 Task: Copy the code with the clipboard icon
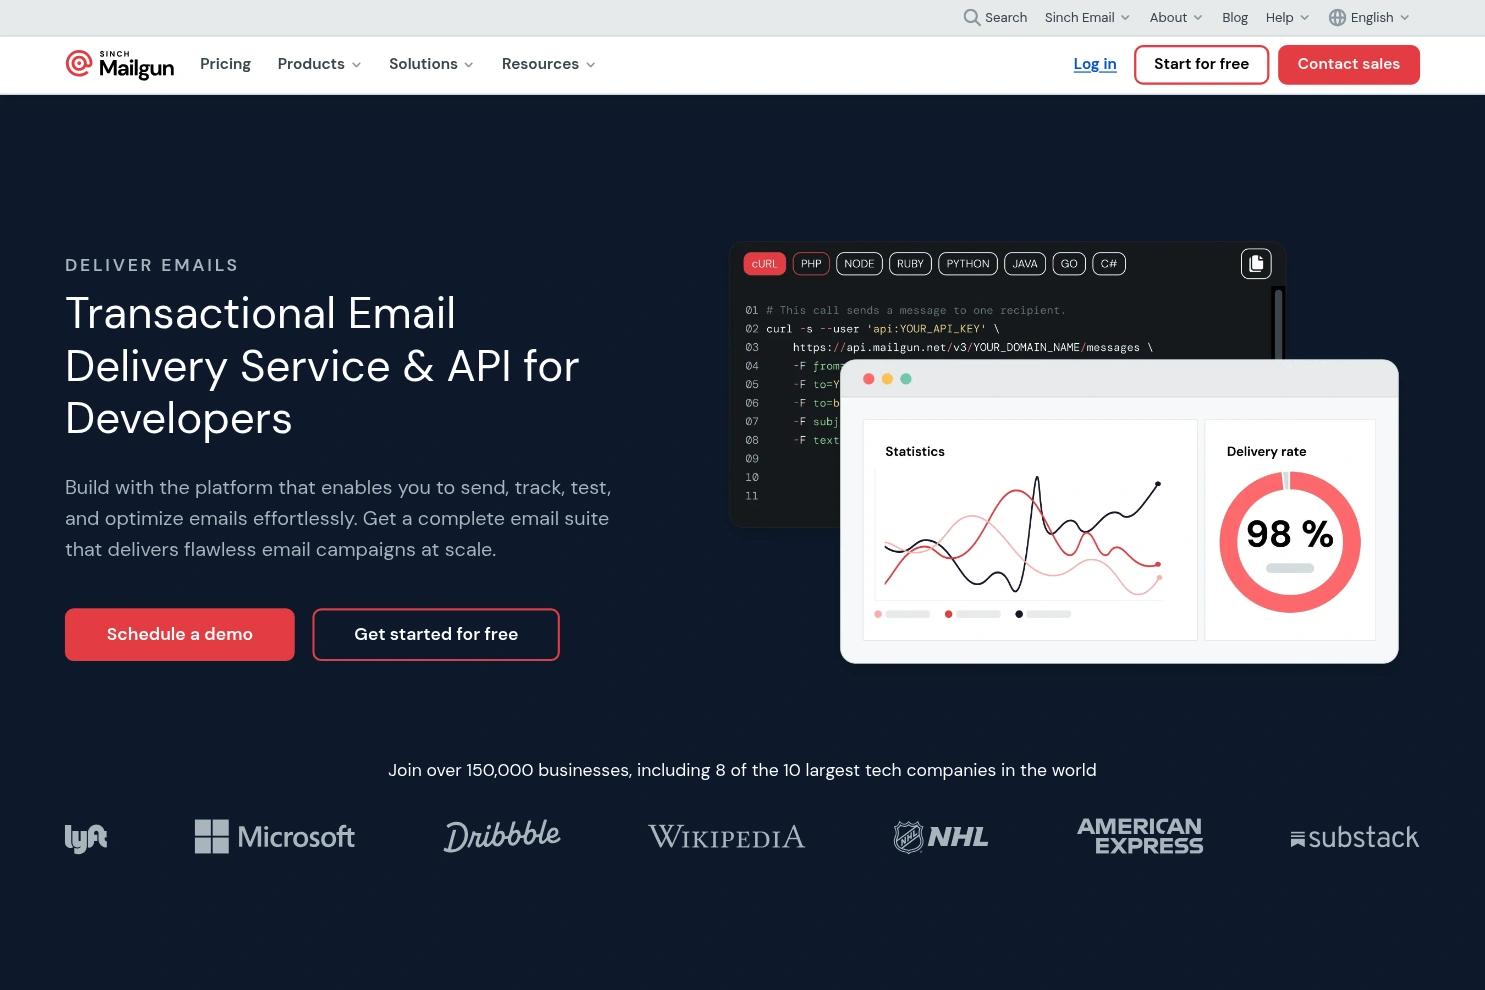1256,263
